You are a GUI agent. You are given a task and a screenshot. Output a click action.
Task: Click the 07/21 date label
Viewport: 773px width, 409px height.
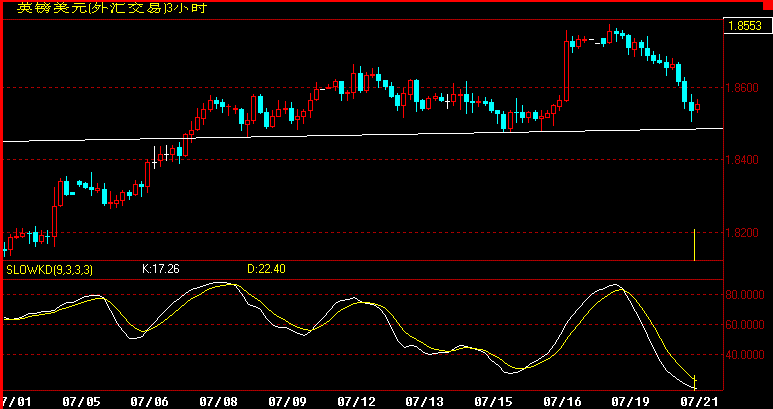(698, 402)
